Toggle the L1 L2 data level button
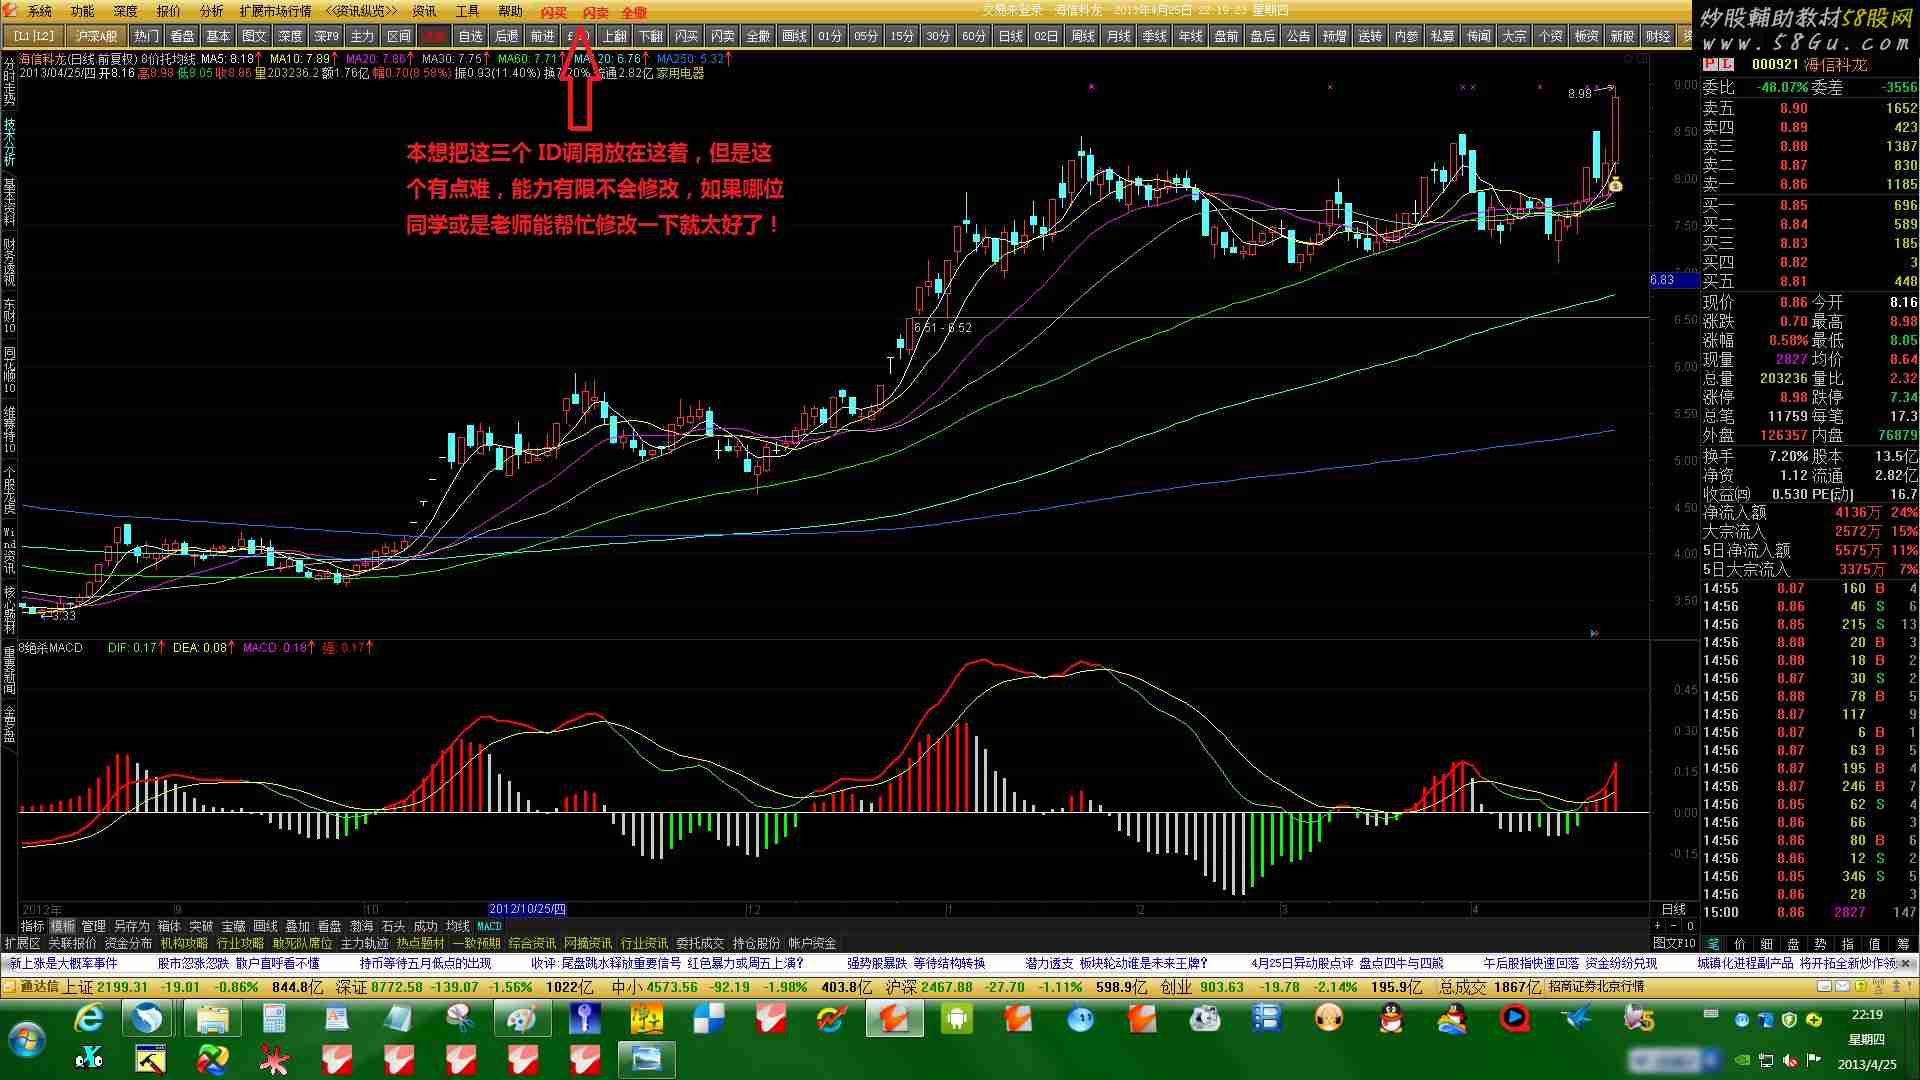 click(x=34, y=36)
